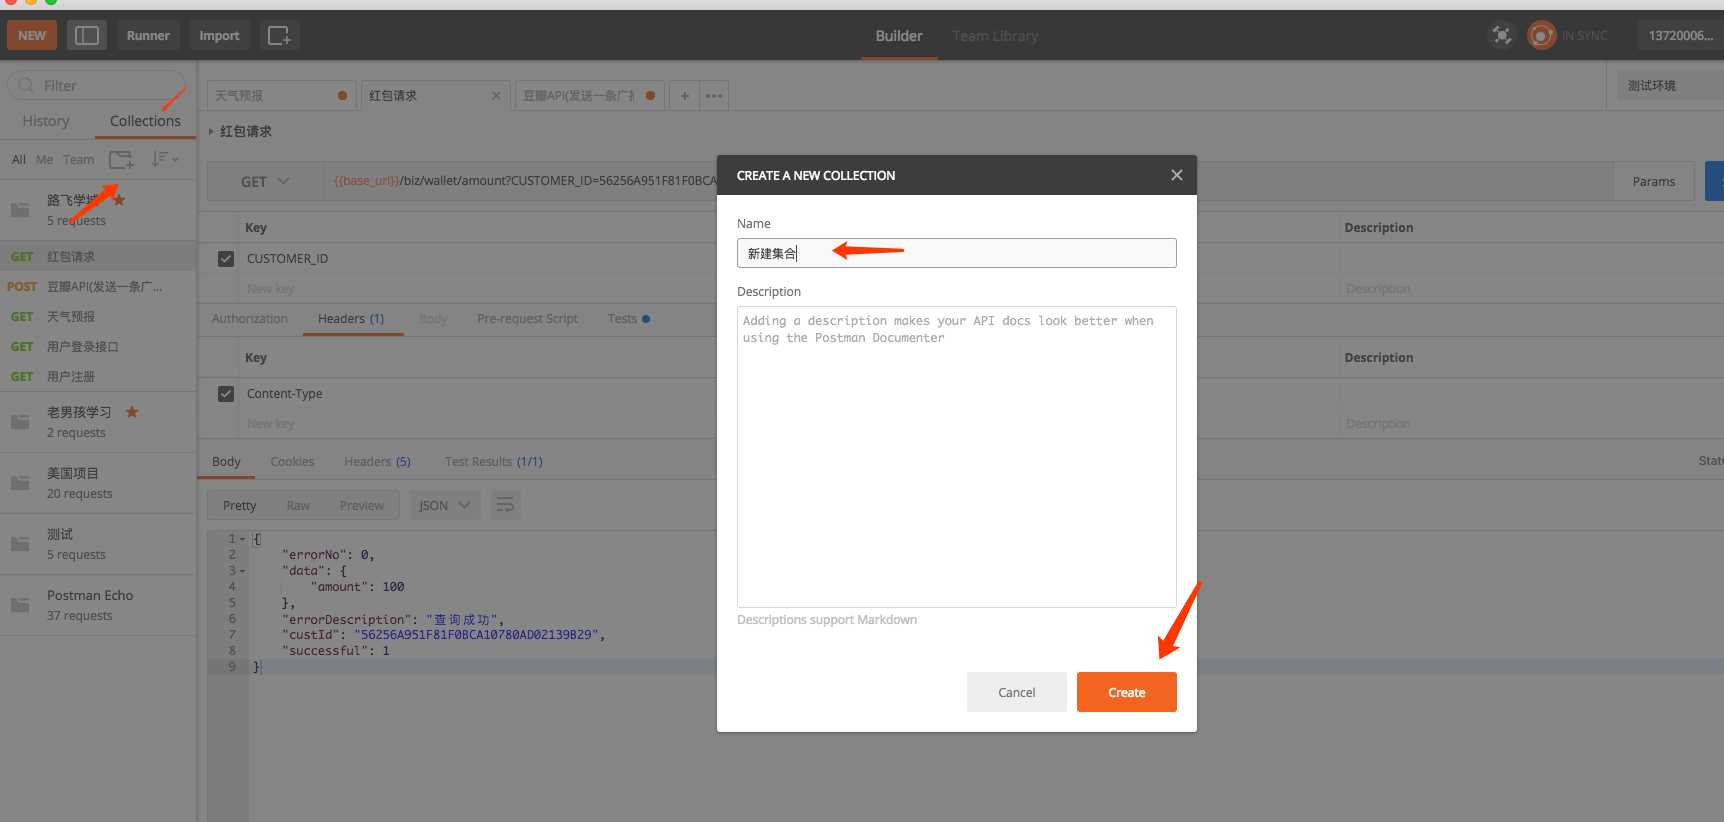This screenshot has width=1724, height=822.
Task: Close the Create a New Collection dialog
Action: [1176, 175]
